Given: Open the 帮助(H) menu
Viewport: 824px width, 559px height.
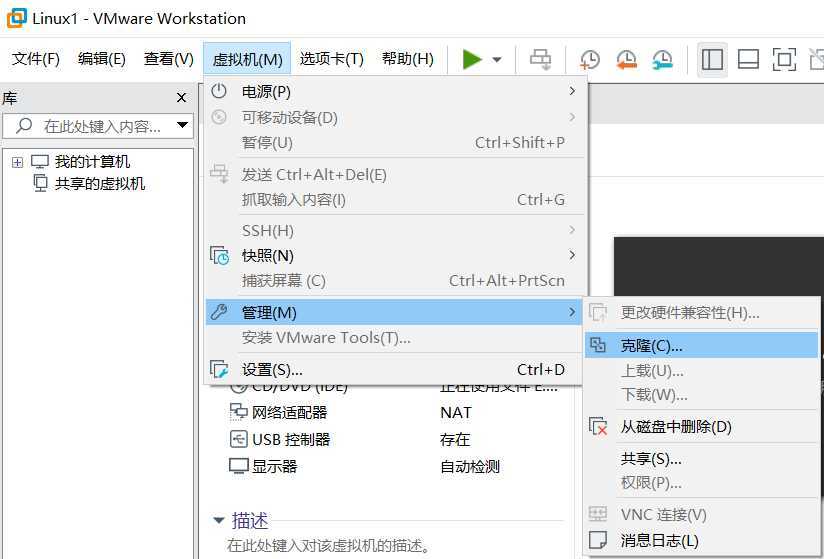Looking at the screenshot, I should tap(408, 59).
